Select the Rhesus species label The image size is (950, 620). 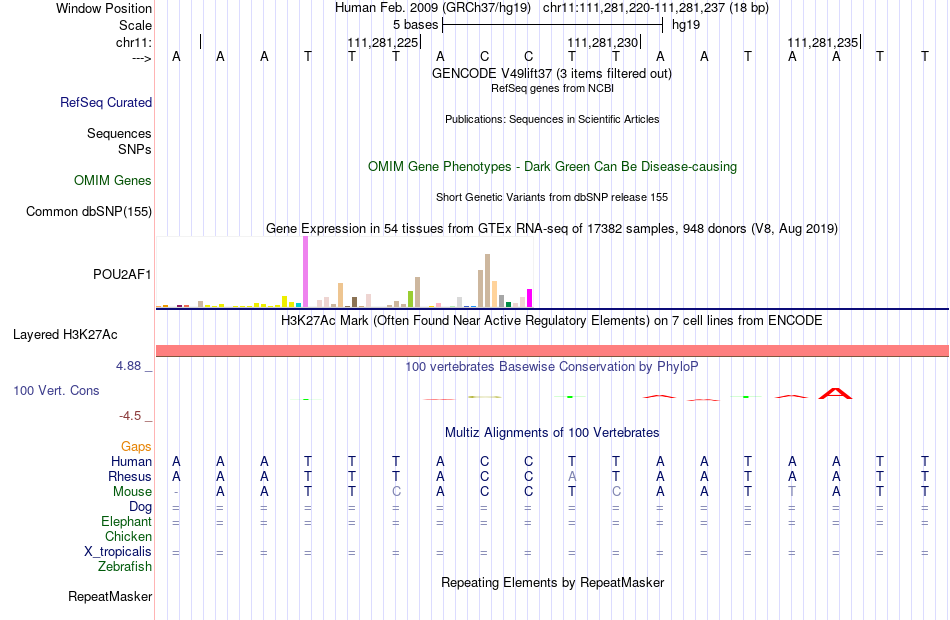pyautogui.click(x=130, y=477)
